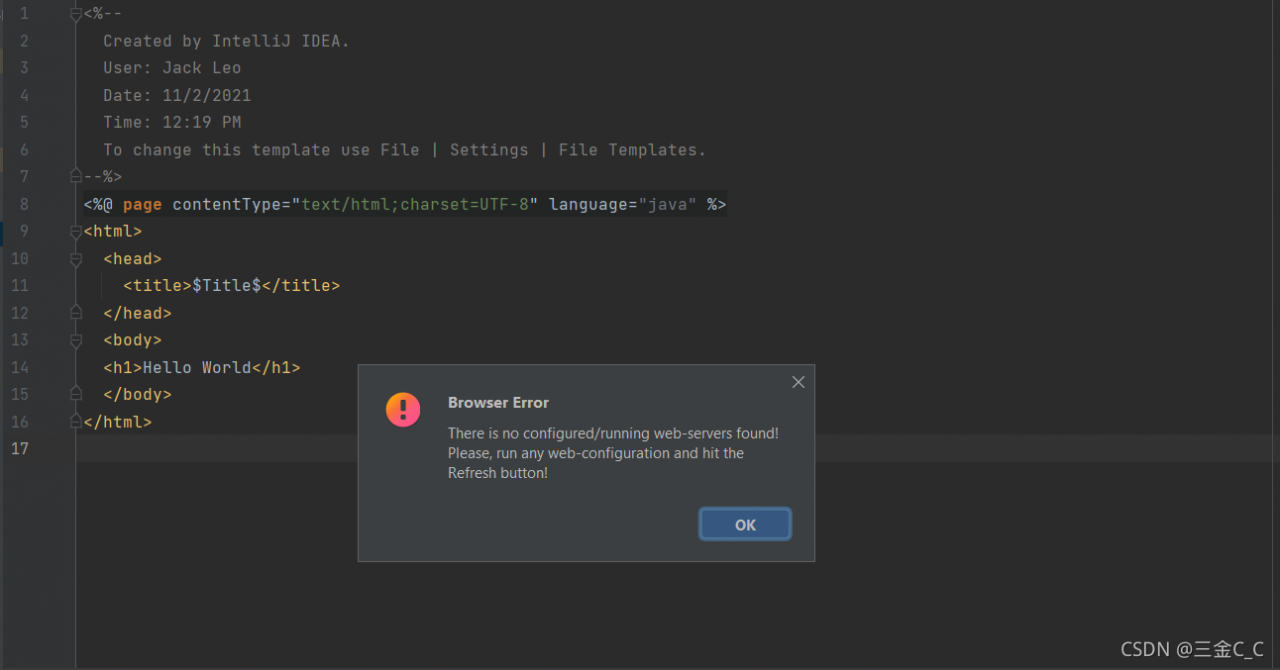
Task: Click line number 11 in gutter
Action: click(19, 285)
